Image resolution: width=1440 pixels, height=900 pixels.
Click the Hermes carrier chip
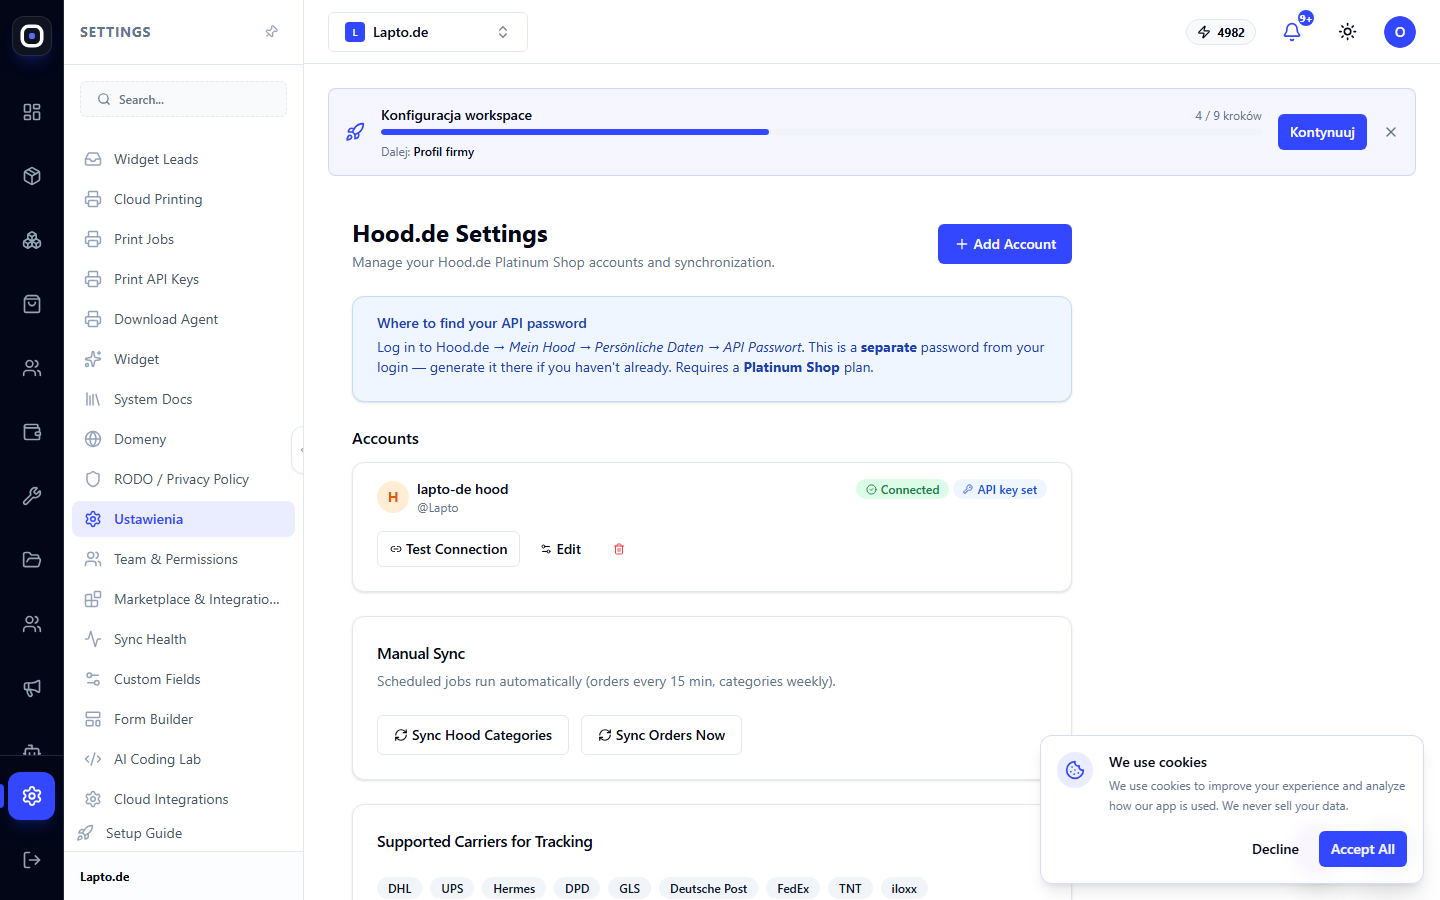514,888
